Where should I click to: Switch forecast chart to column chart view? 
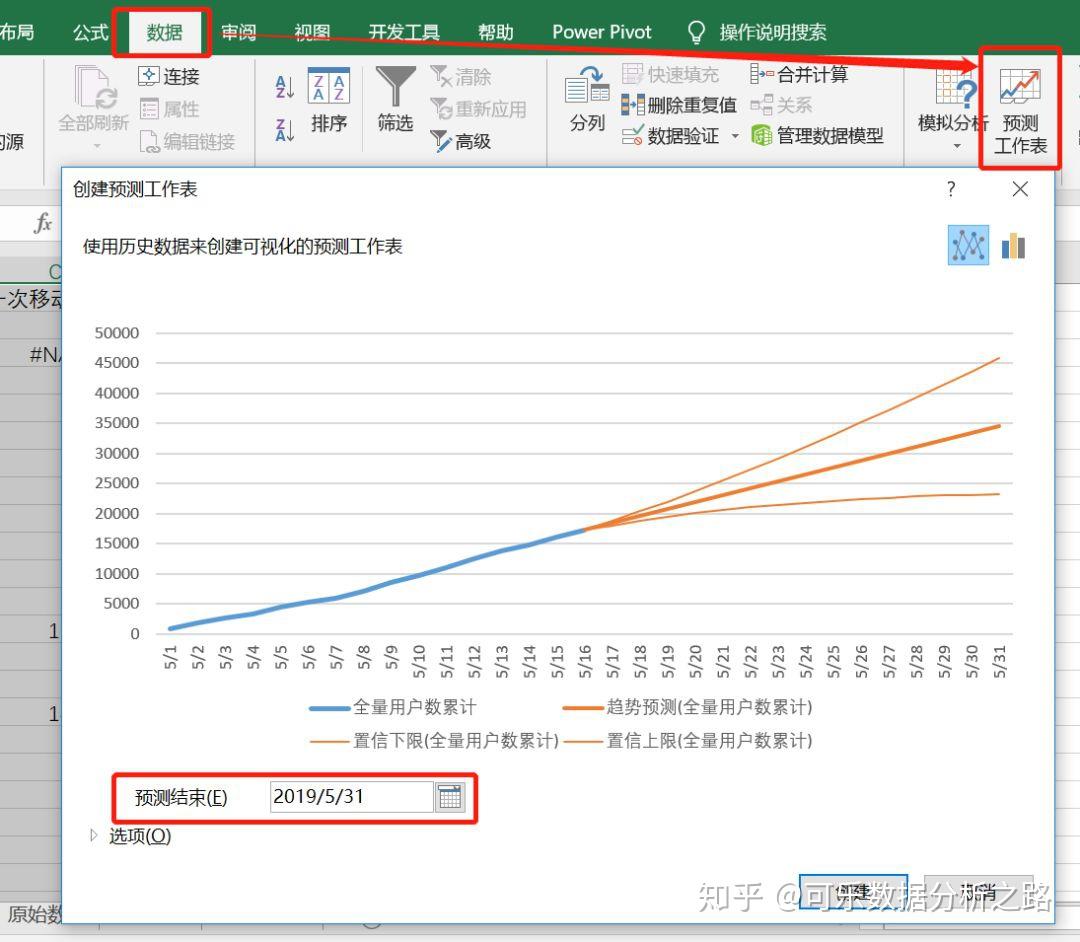coord(1013,245)
